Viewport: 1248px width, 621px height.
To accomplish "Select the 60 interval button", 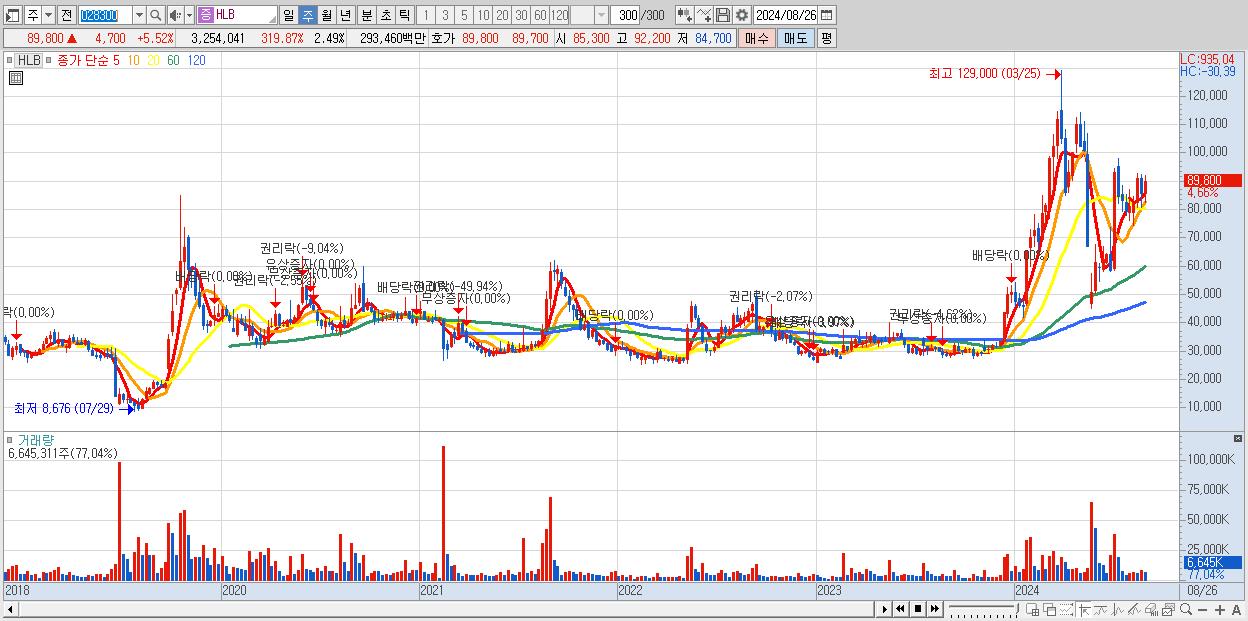I will tap(540, 15).
